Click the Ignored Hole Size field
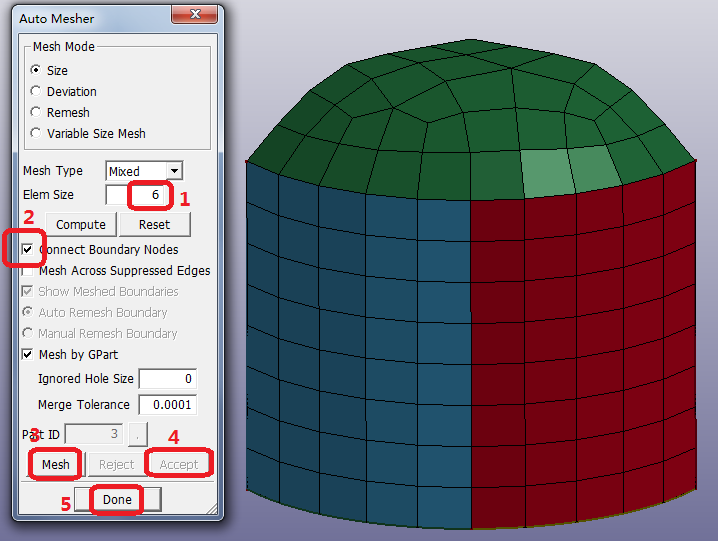 [167, 380]
